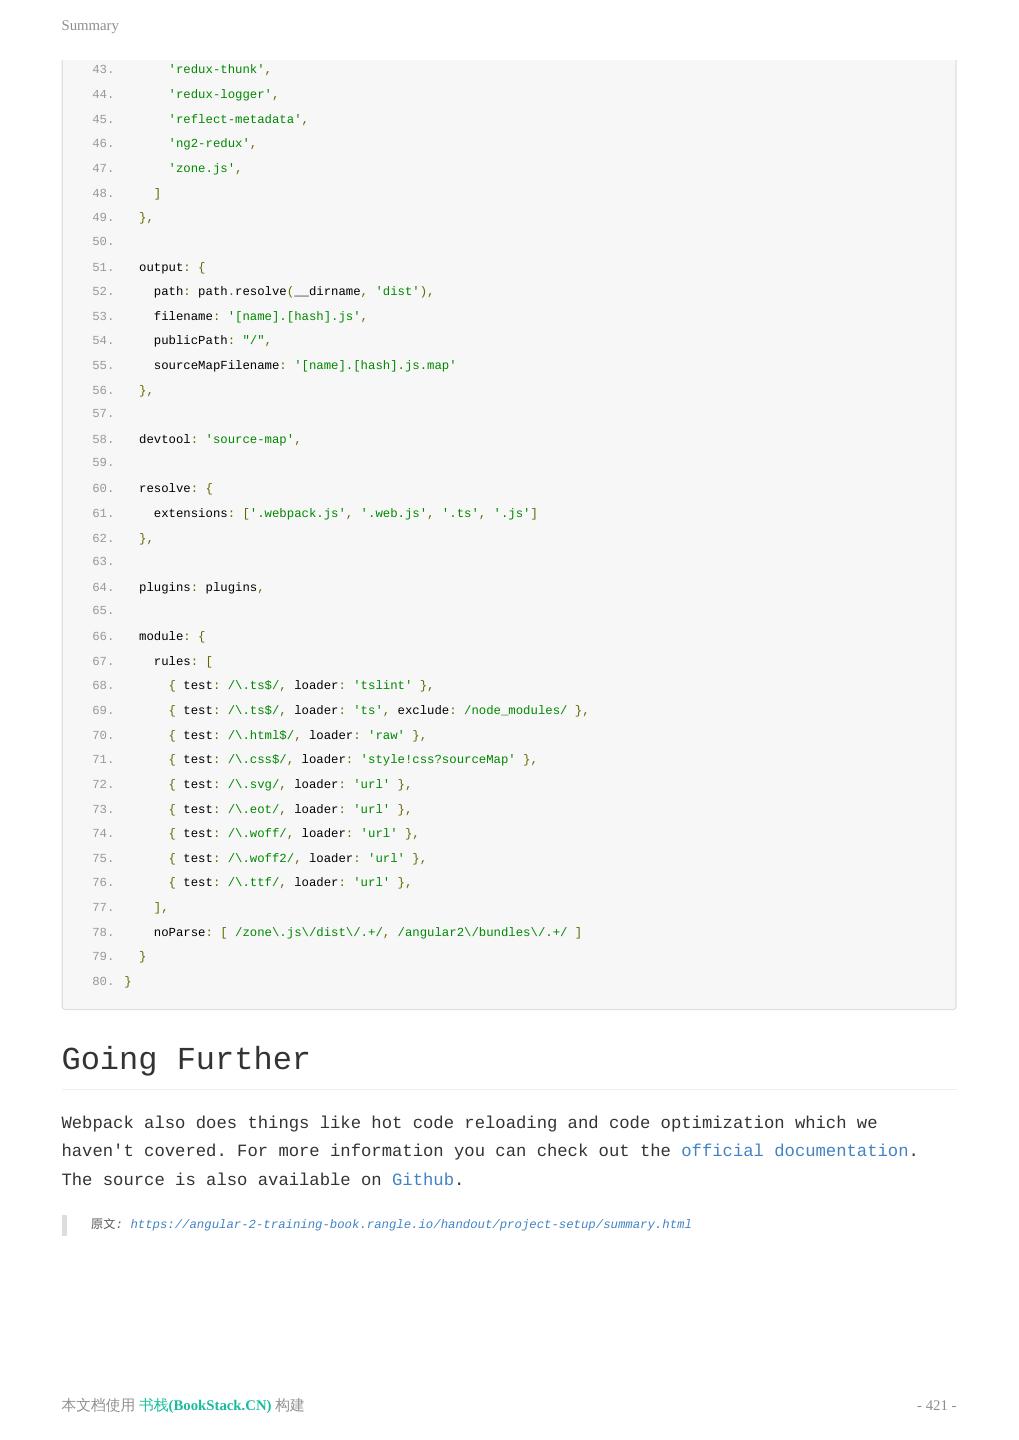Screen dimensions: 1019x1440
Task: Click the woff2 test rule line
Action: click(x=297, y=858)
